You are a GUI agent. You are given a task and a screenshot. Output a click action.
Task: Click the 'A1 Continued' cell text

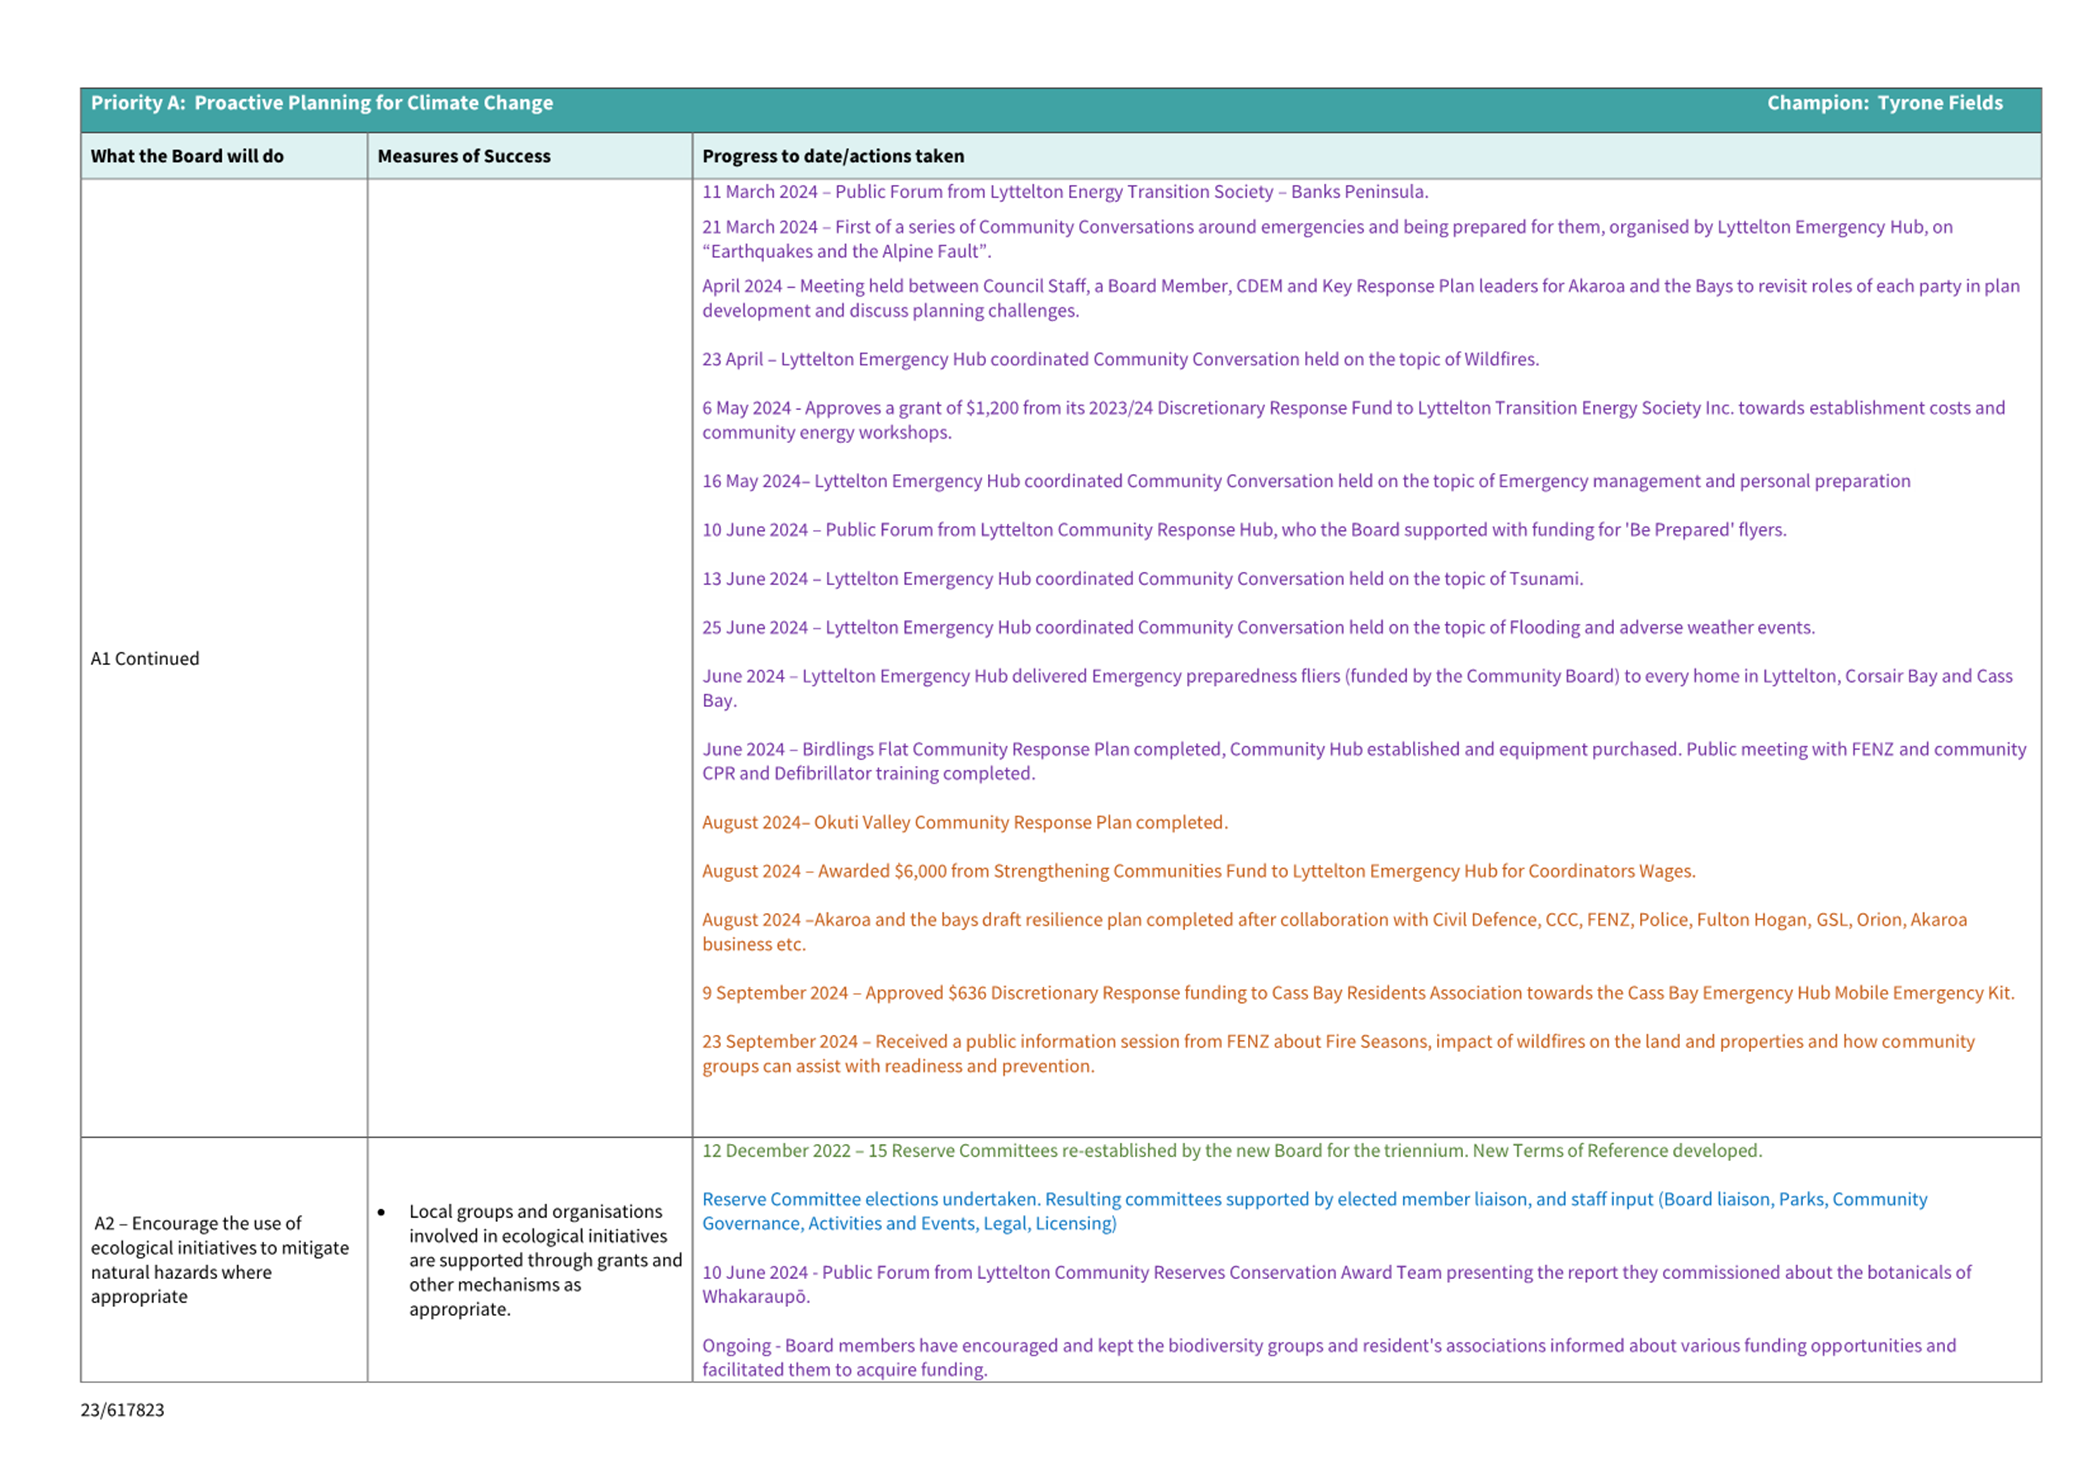(x=145, y=658)
